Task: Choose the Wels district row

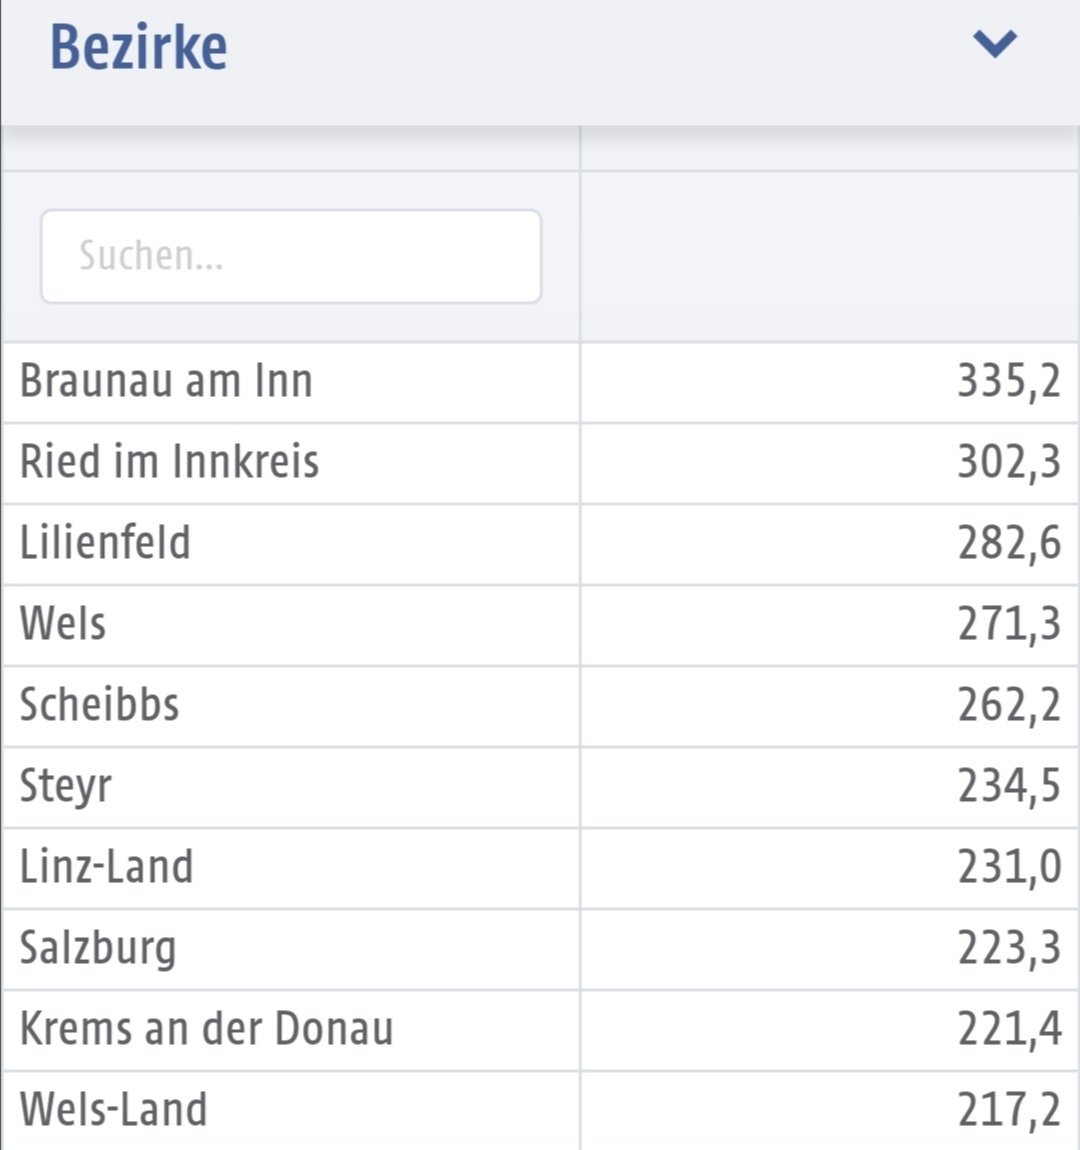Action: (540, 625)
